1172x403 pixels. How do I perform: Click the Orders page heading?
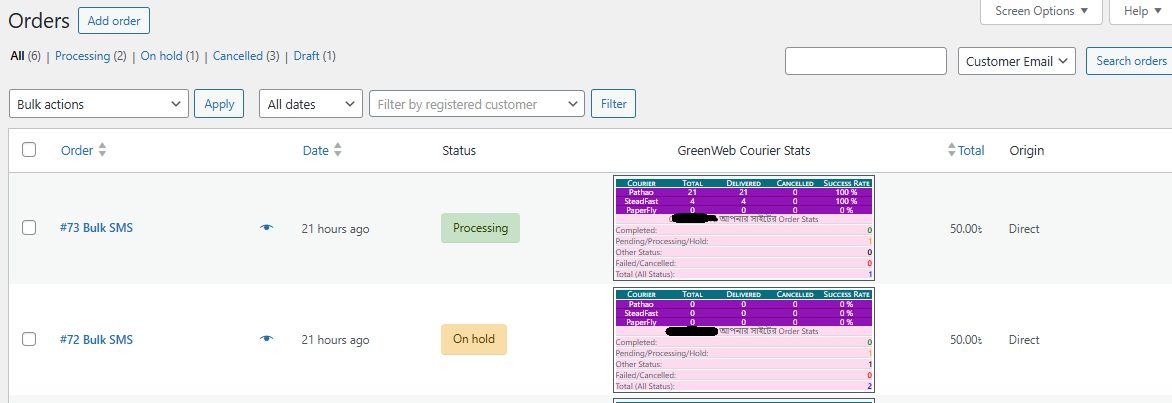click(x=39, y=21)
